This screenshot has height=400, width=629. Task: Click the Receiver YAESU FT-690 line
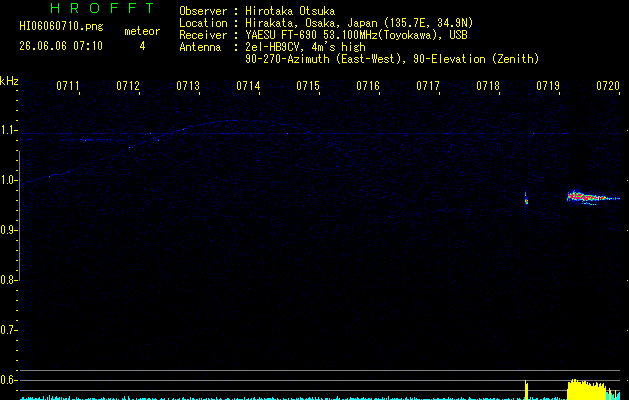tap(323, 35)
